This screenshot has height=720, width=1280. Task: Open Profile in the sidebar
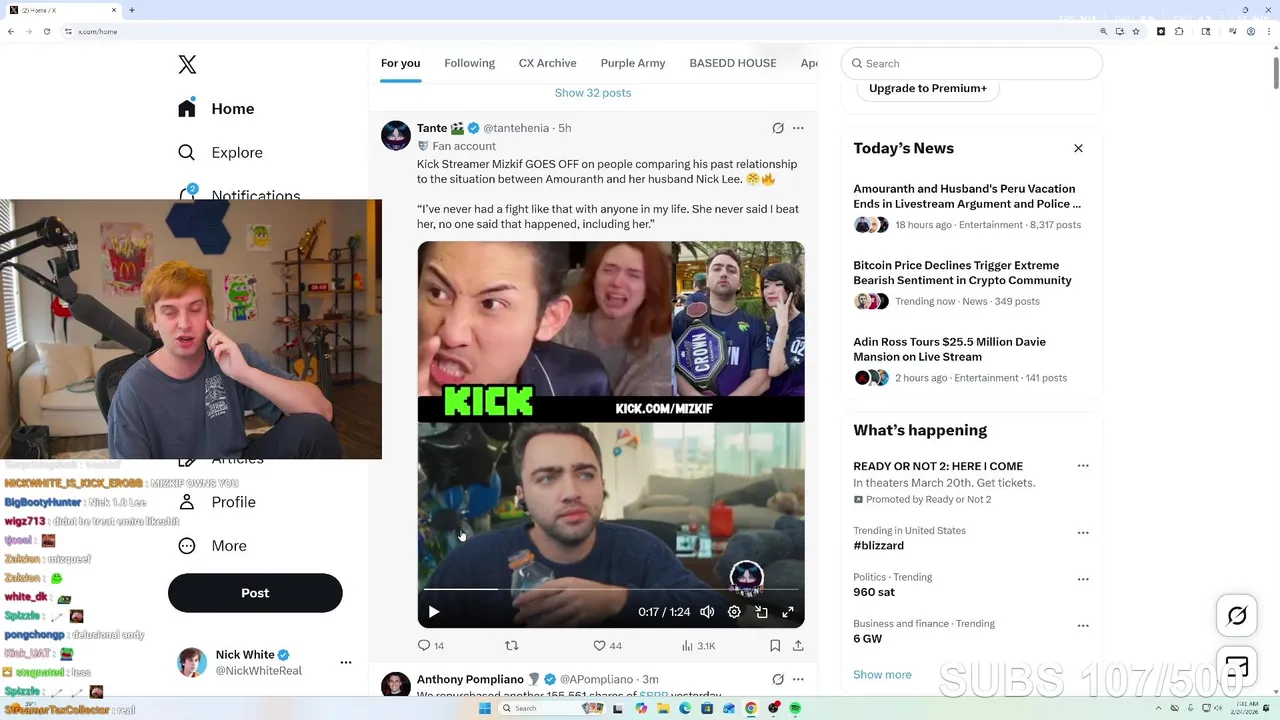coord(216,502)
